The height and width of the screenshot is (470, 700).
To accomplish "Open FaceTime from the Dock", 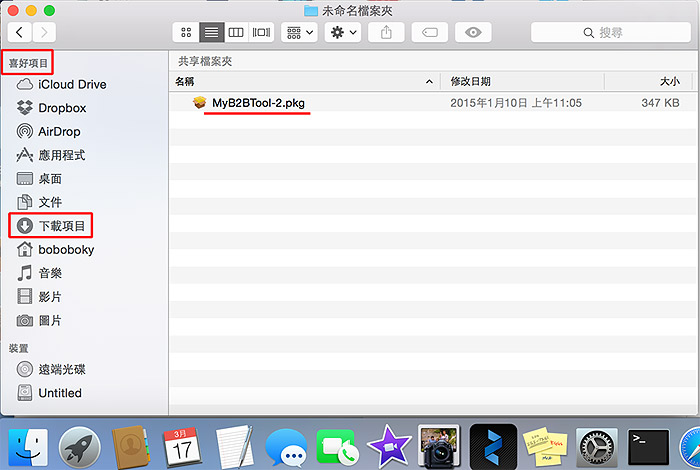I will click(x=338, y=447).
